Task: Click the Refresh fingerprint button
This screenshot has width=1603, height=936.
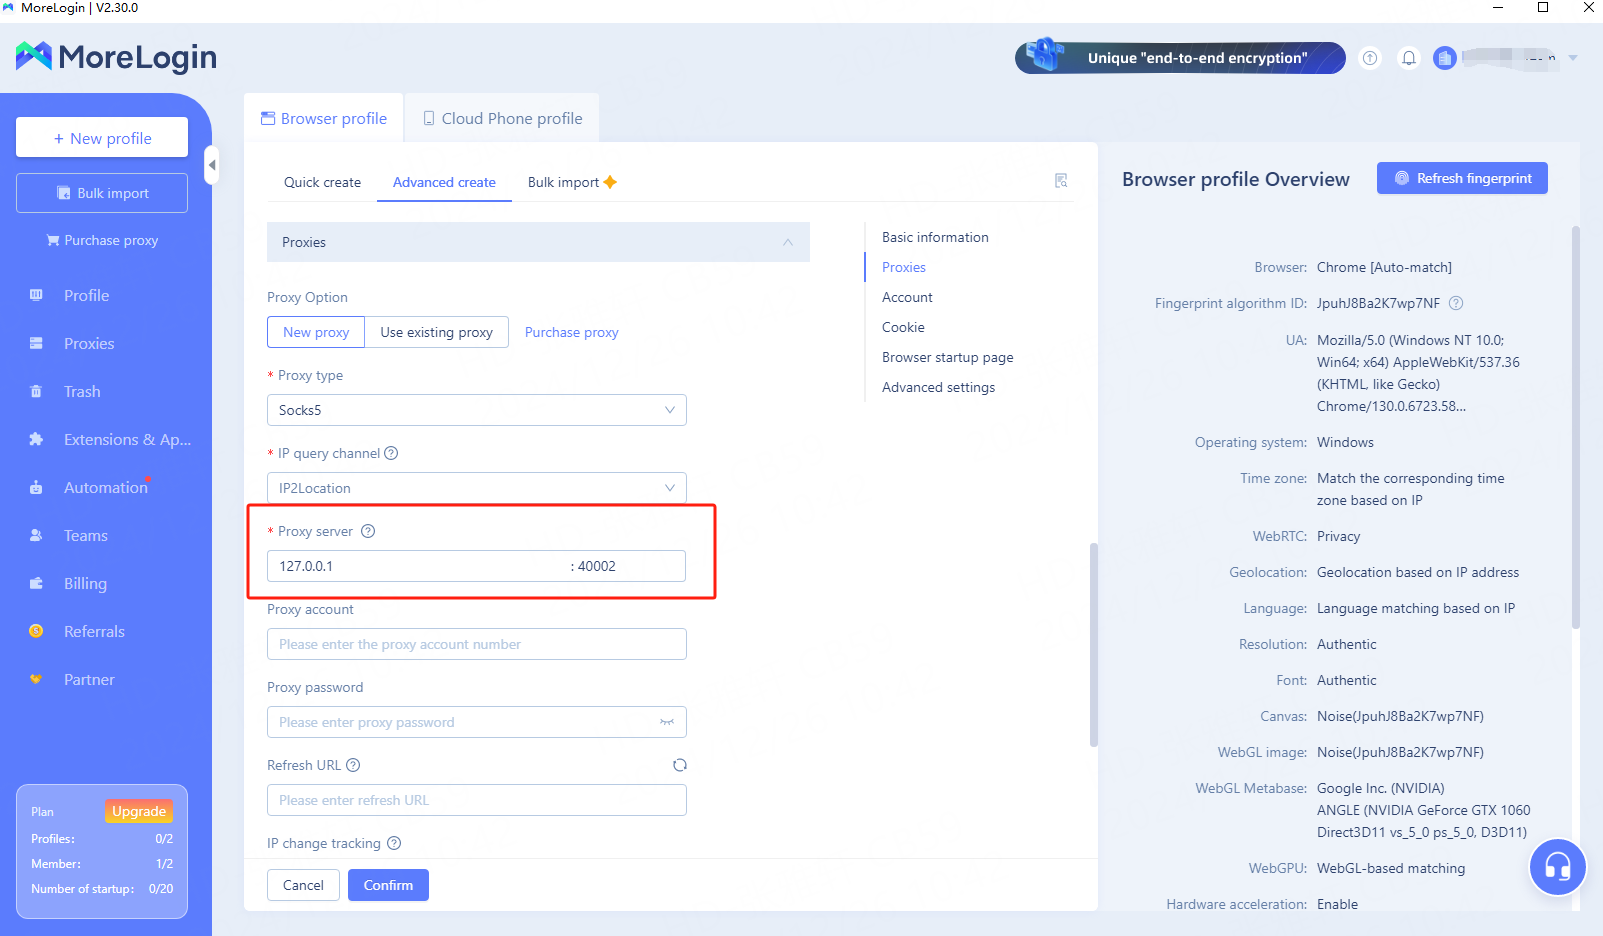Action: click(x=1462, y=178)
